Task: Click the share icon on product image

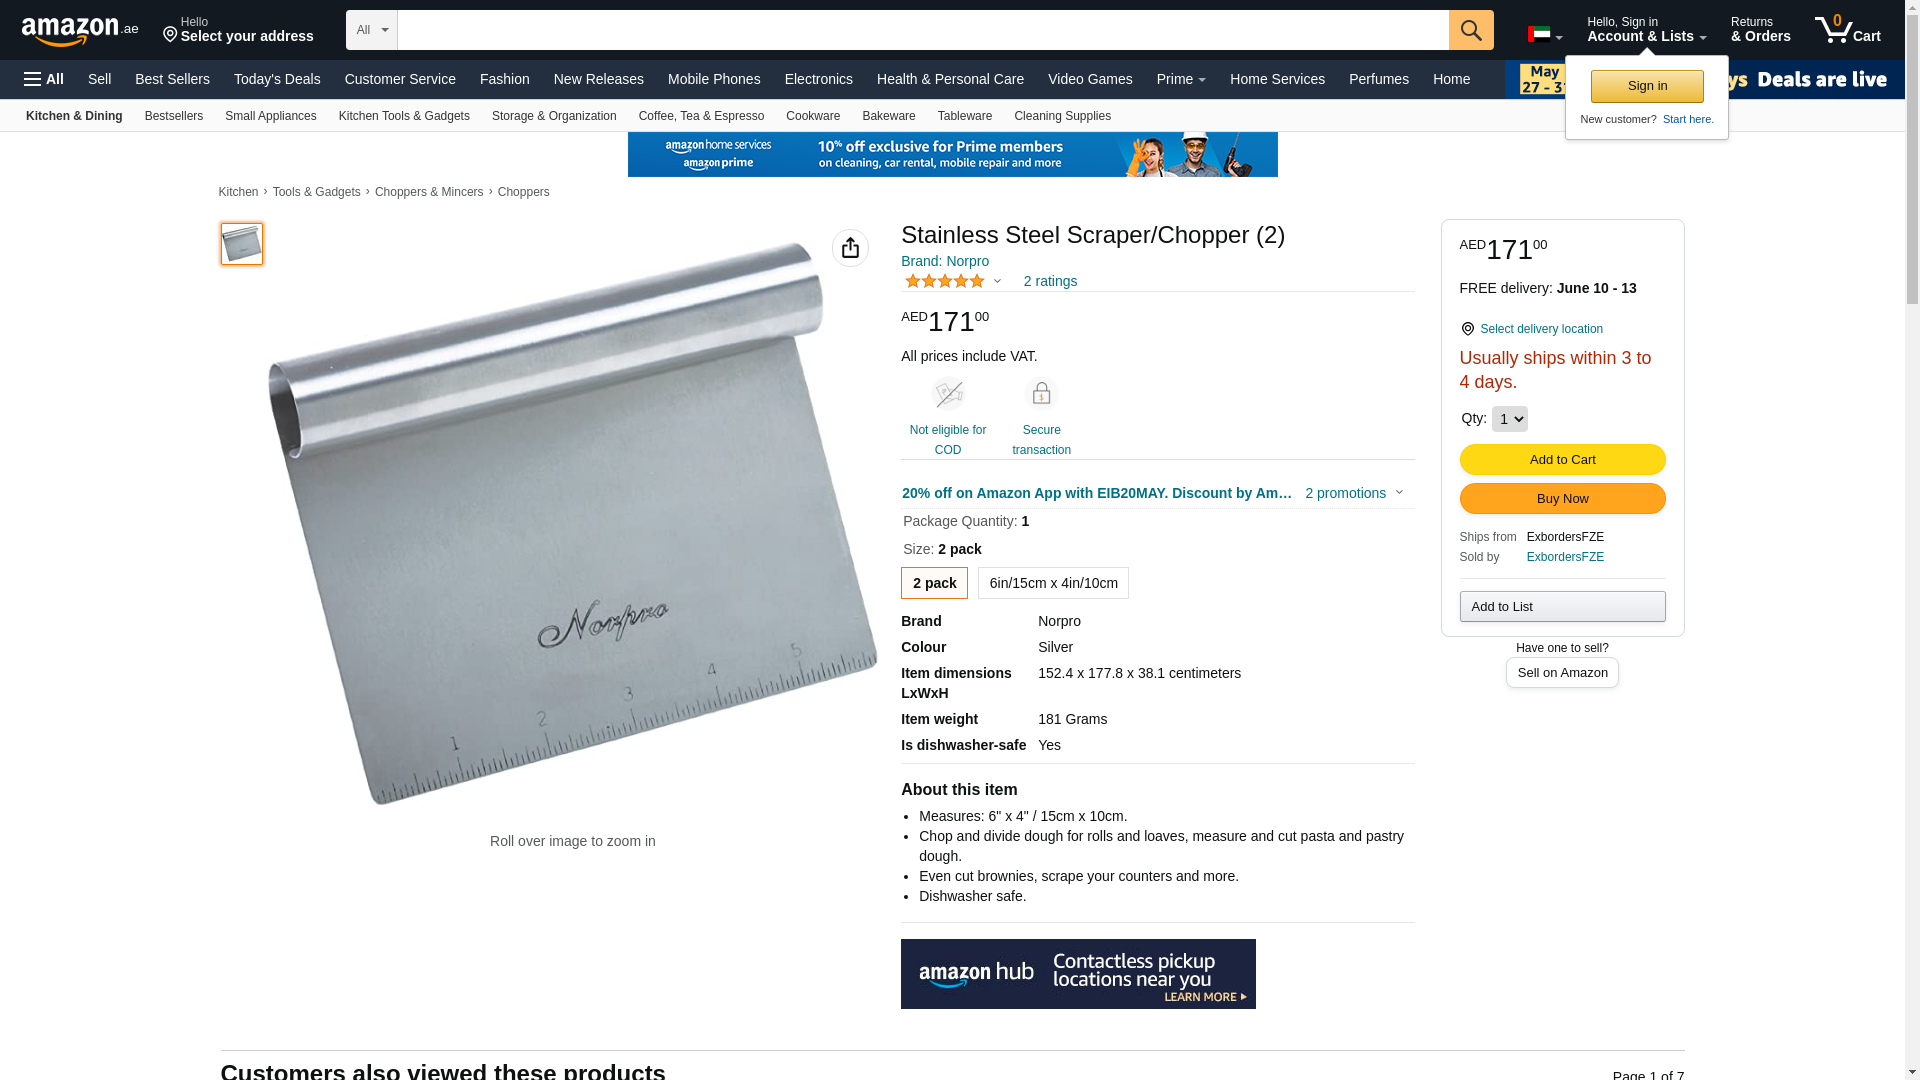Action: pyautogui.click(x=850, y=248)
